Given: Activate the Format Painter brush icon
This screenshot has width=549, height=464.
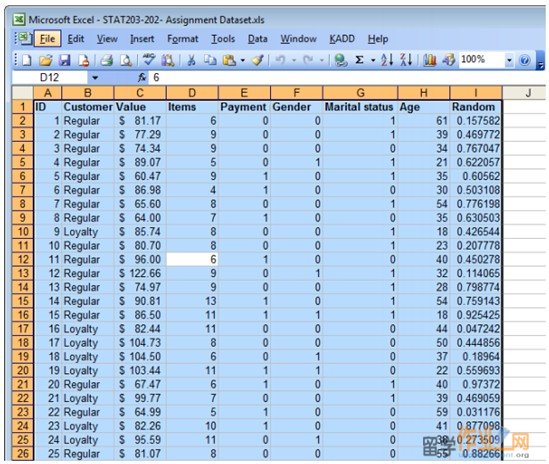Looking at the screenshot, I should coord(258,61).
